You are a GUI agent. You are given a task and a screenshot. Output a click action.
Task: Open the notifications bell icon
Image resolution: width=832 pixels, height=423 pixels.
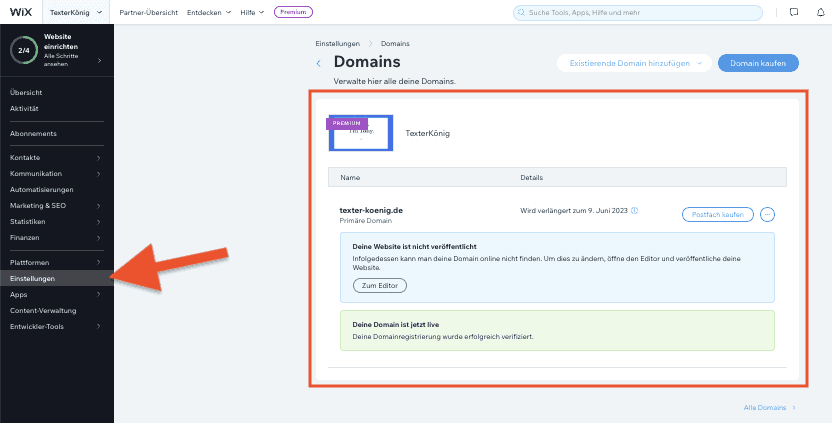coord(820,12)
